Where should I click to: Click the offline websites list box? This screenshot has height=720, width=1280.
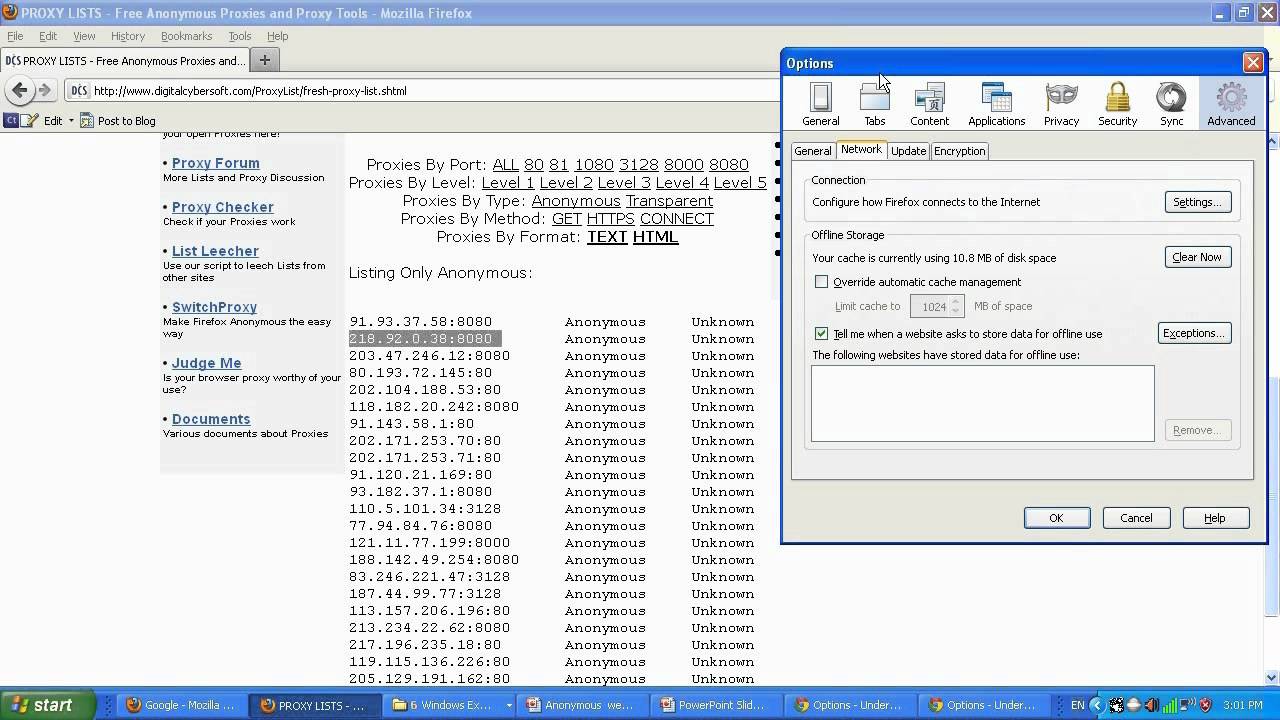tap(982, 403)
